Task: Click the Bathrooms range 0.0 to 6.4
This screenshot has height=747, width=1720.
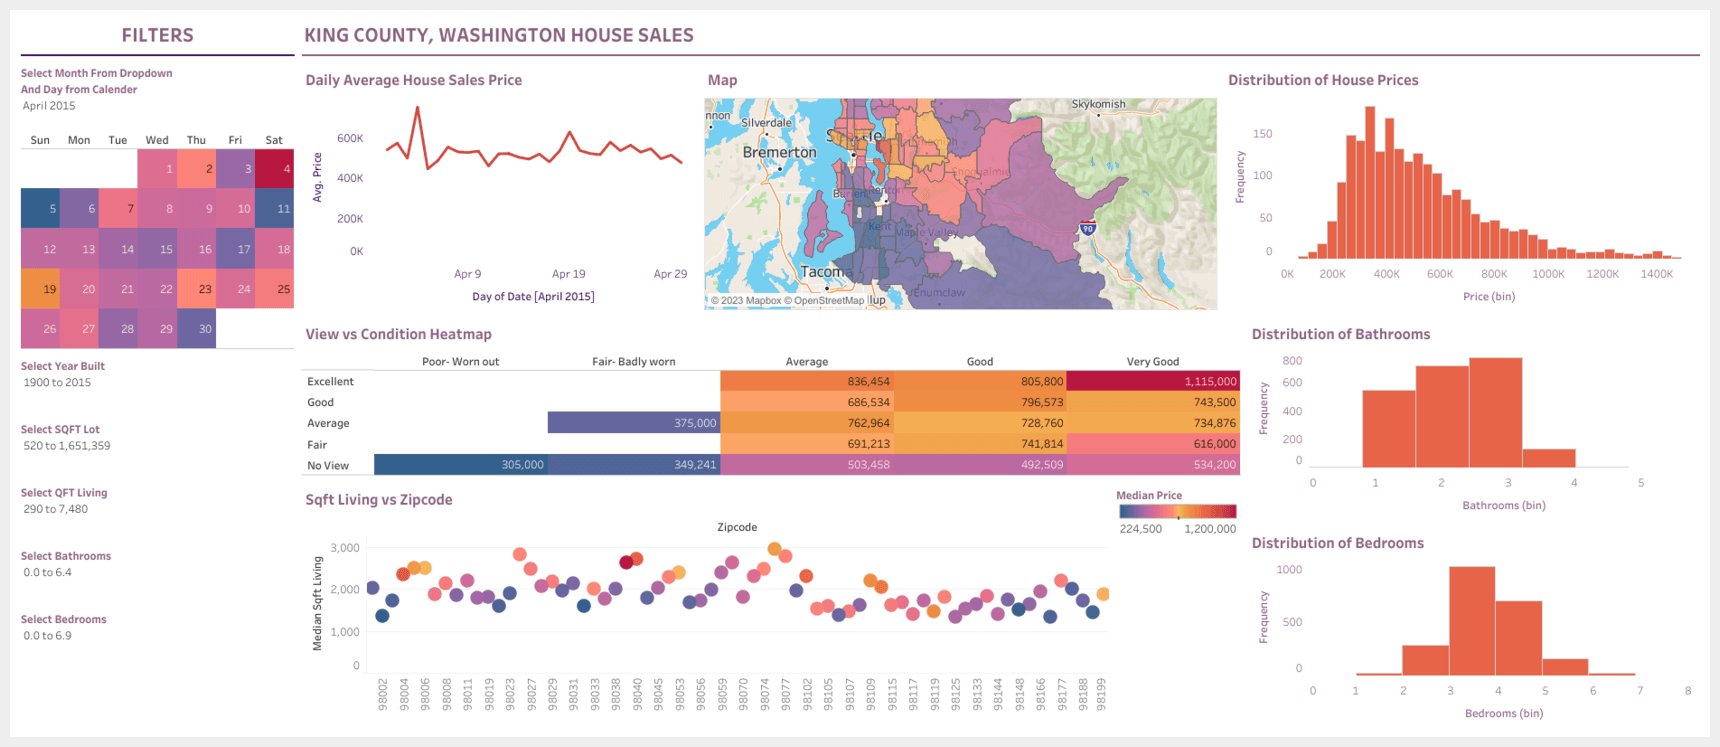Action: 48,573
